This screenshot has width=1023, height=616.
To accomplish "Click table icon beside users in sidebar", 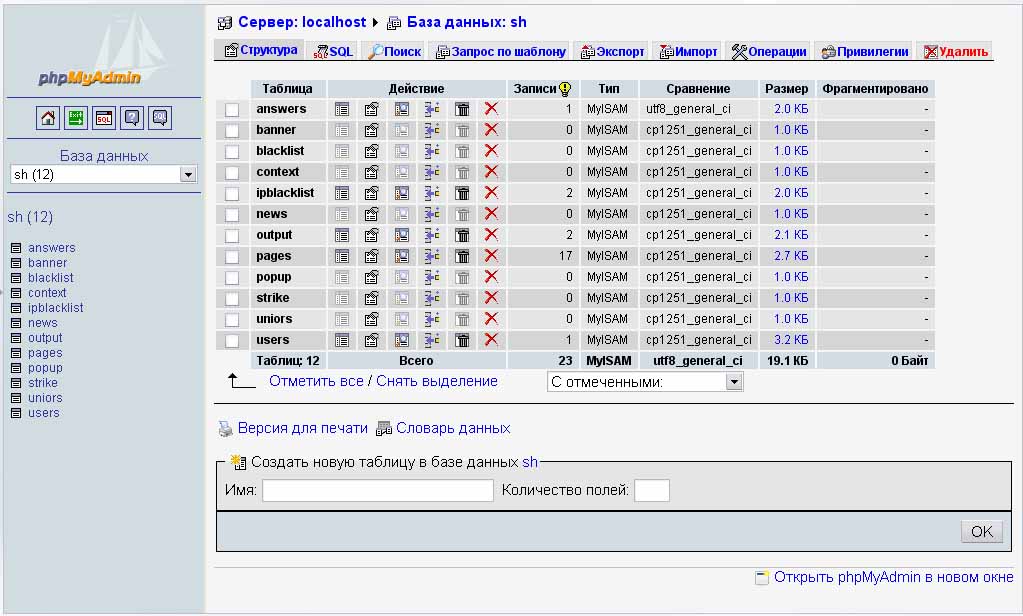I will 16,413.
